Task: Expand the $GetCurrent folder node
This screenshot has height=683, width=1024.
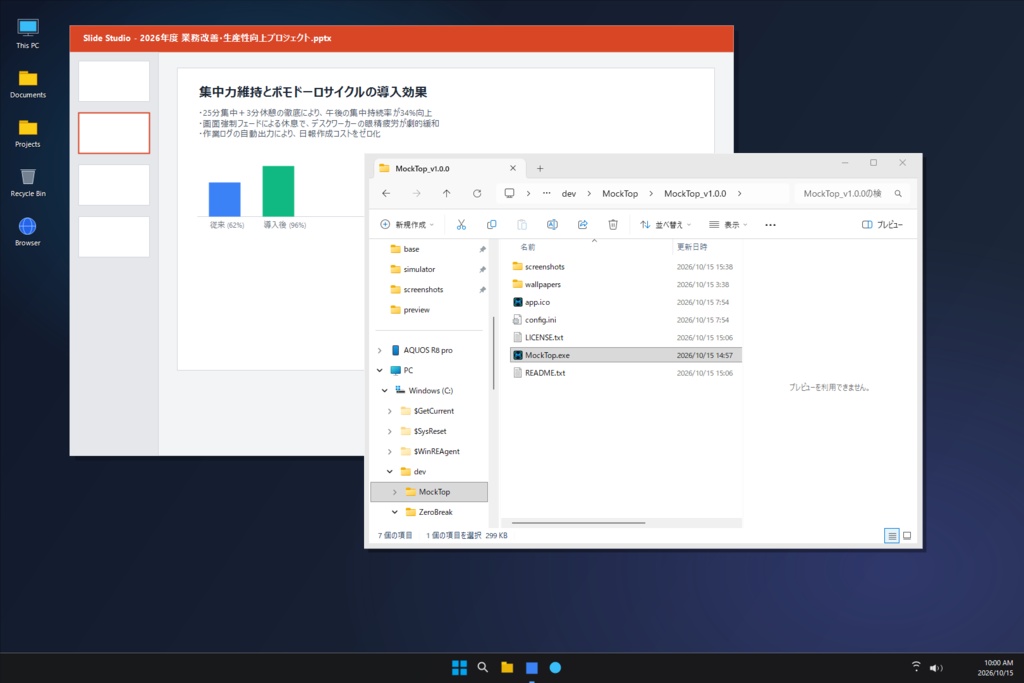Action: pyautogui.click(x=390, y=411)
